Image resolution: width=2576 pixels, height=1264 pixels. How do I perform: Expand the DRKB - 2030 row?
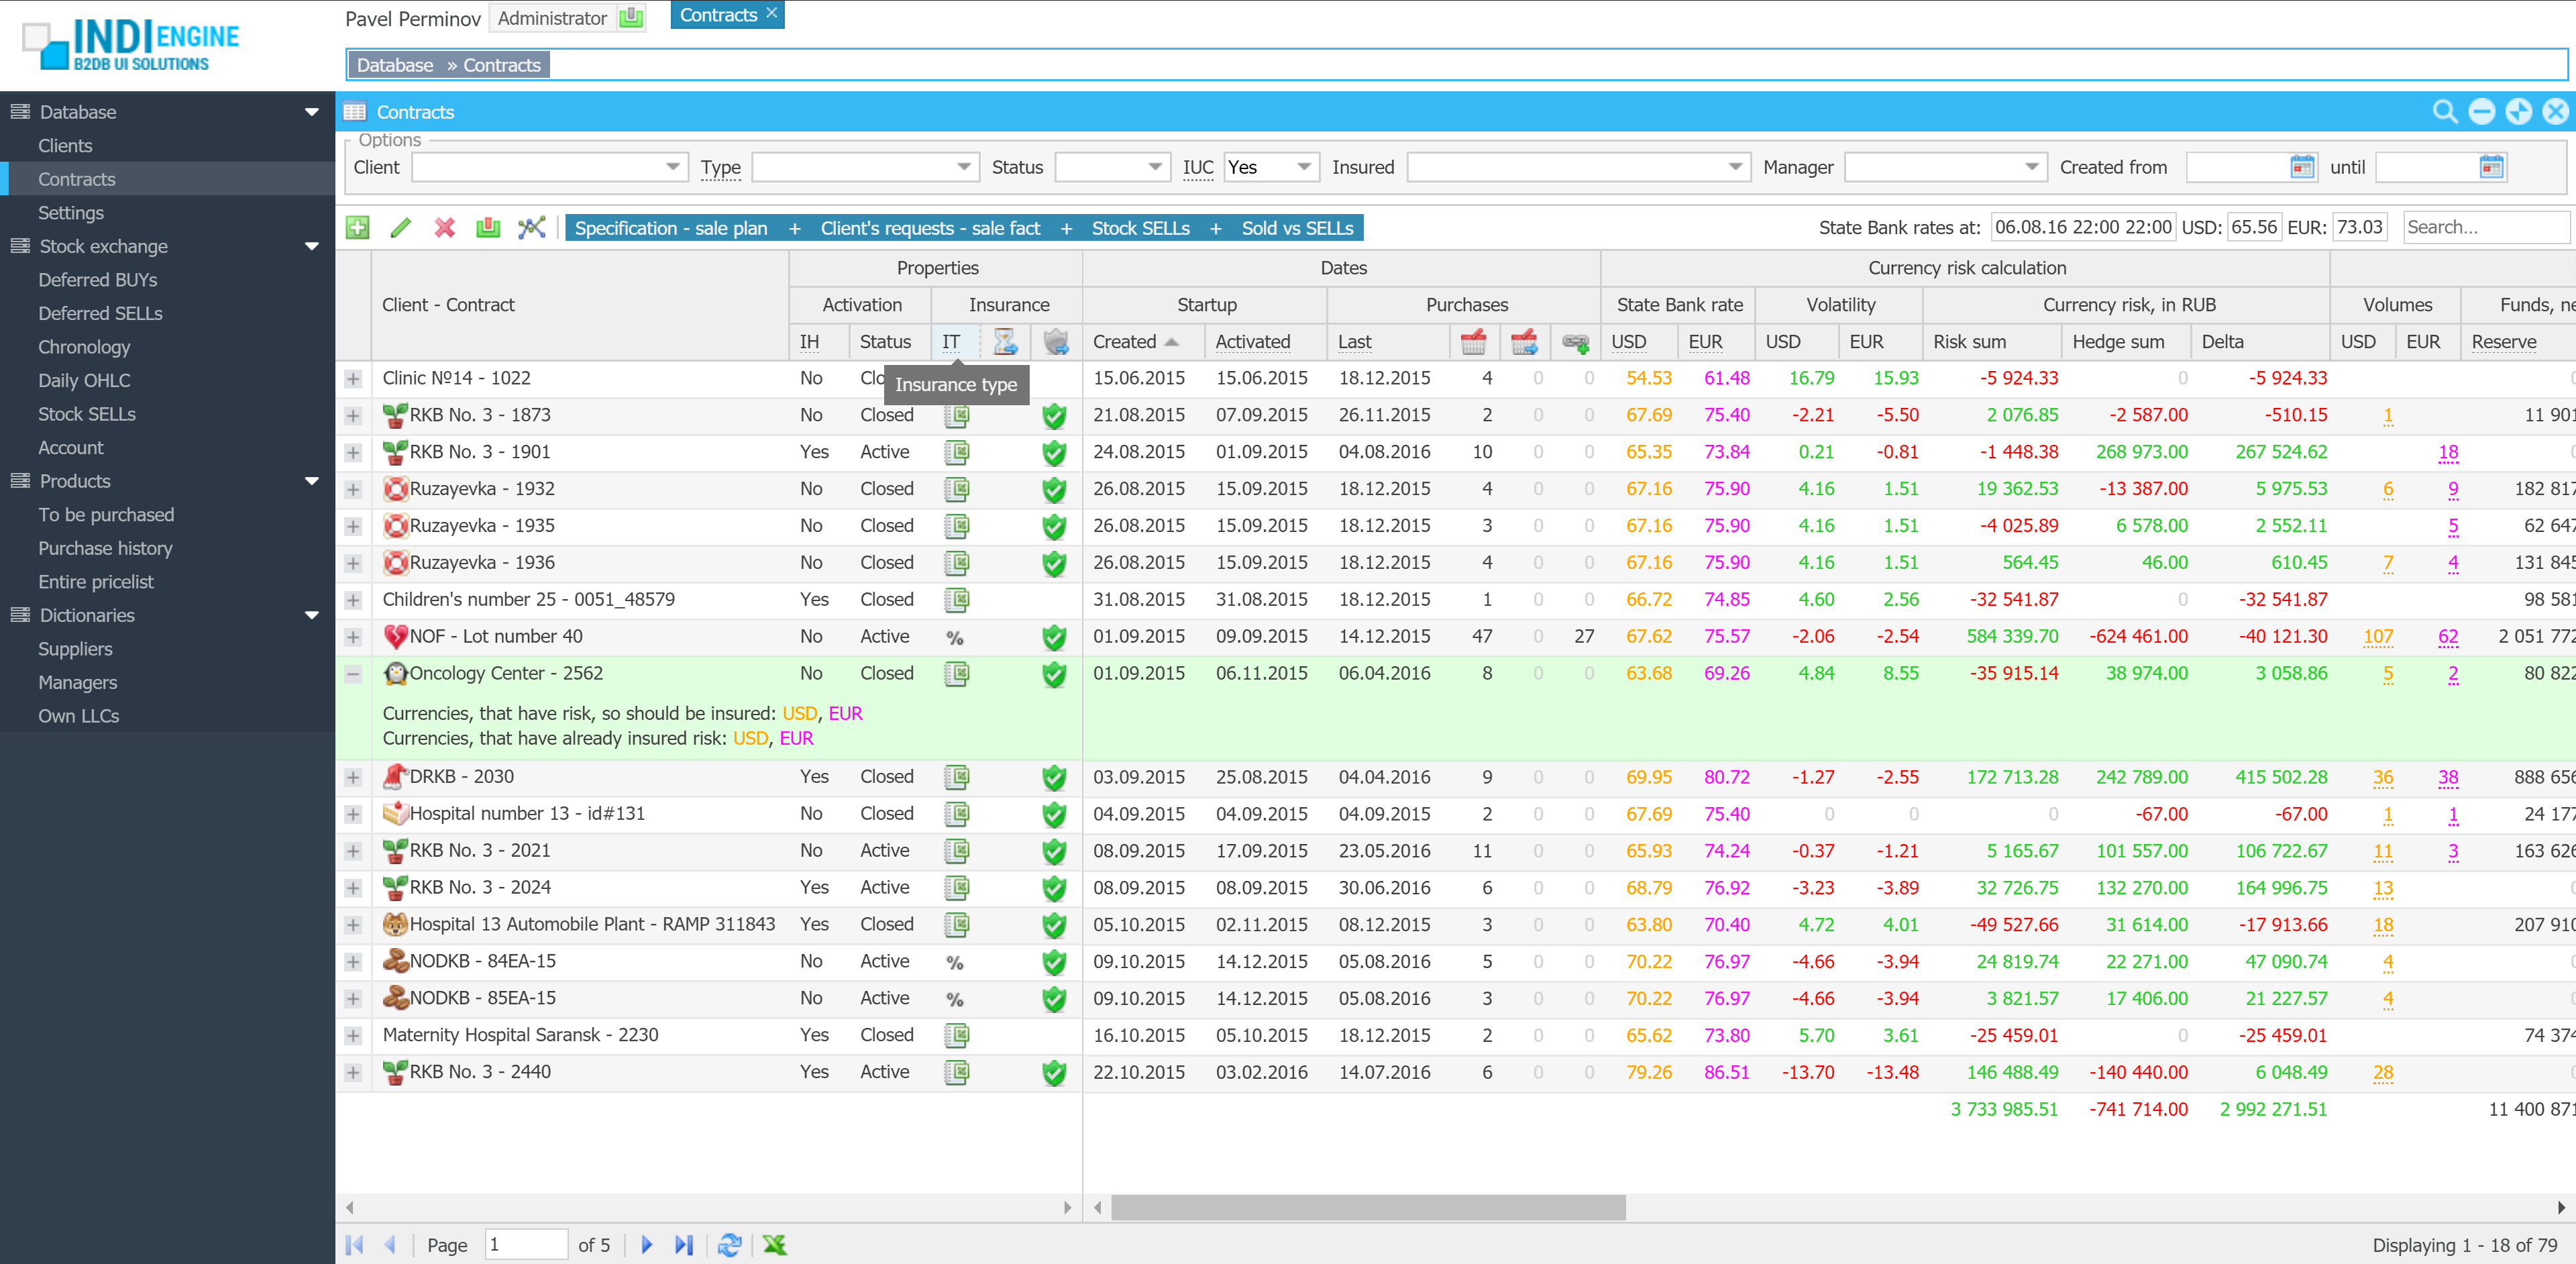coord(353,777)
